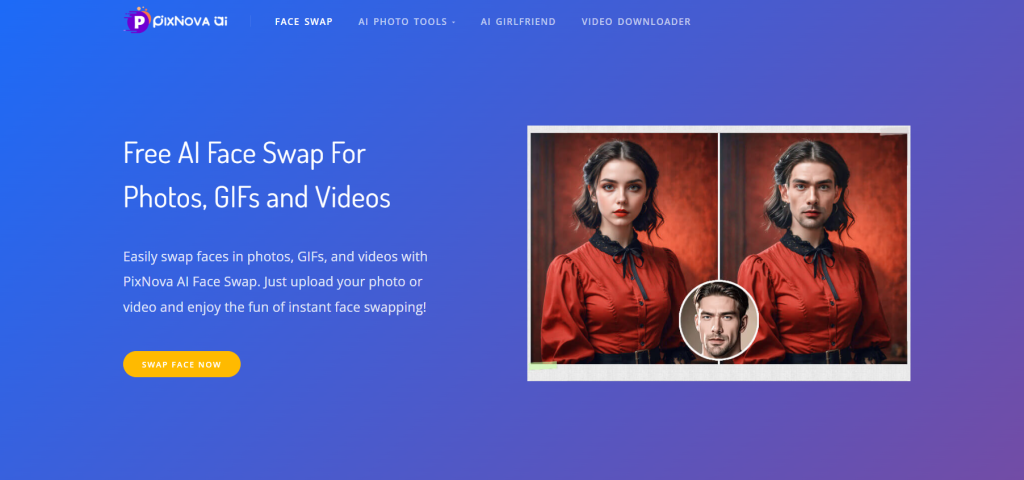
Task: Click the circular male face source thumbnail
Action: pos(718,320)
